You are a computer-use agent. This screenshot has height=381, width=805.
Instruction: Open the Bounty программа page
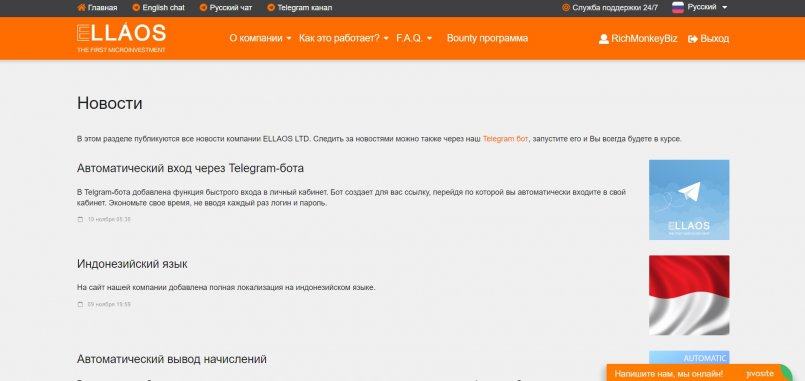[x=487, y=39]
